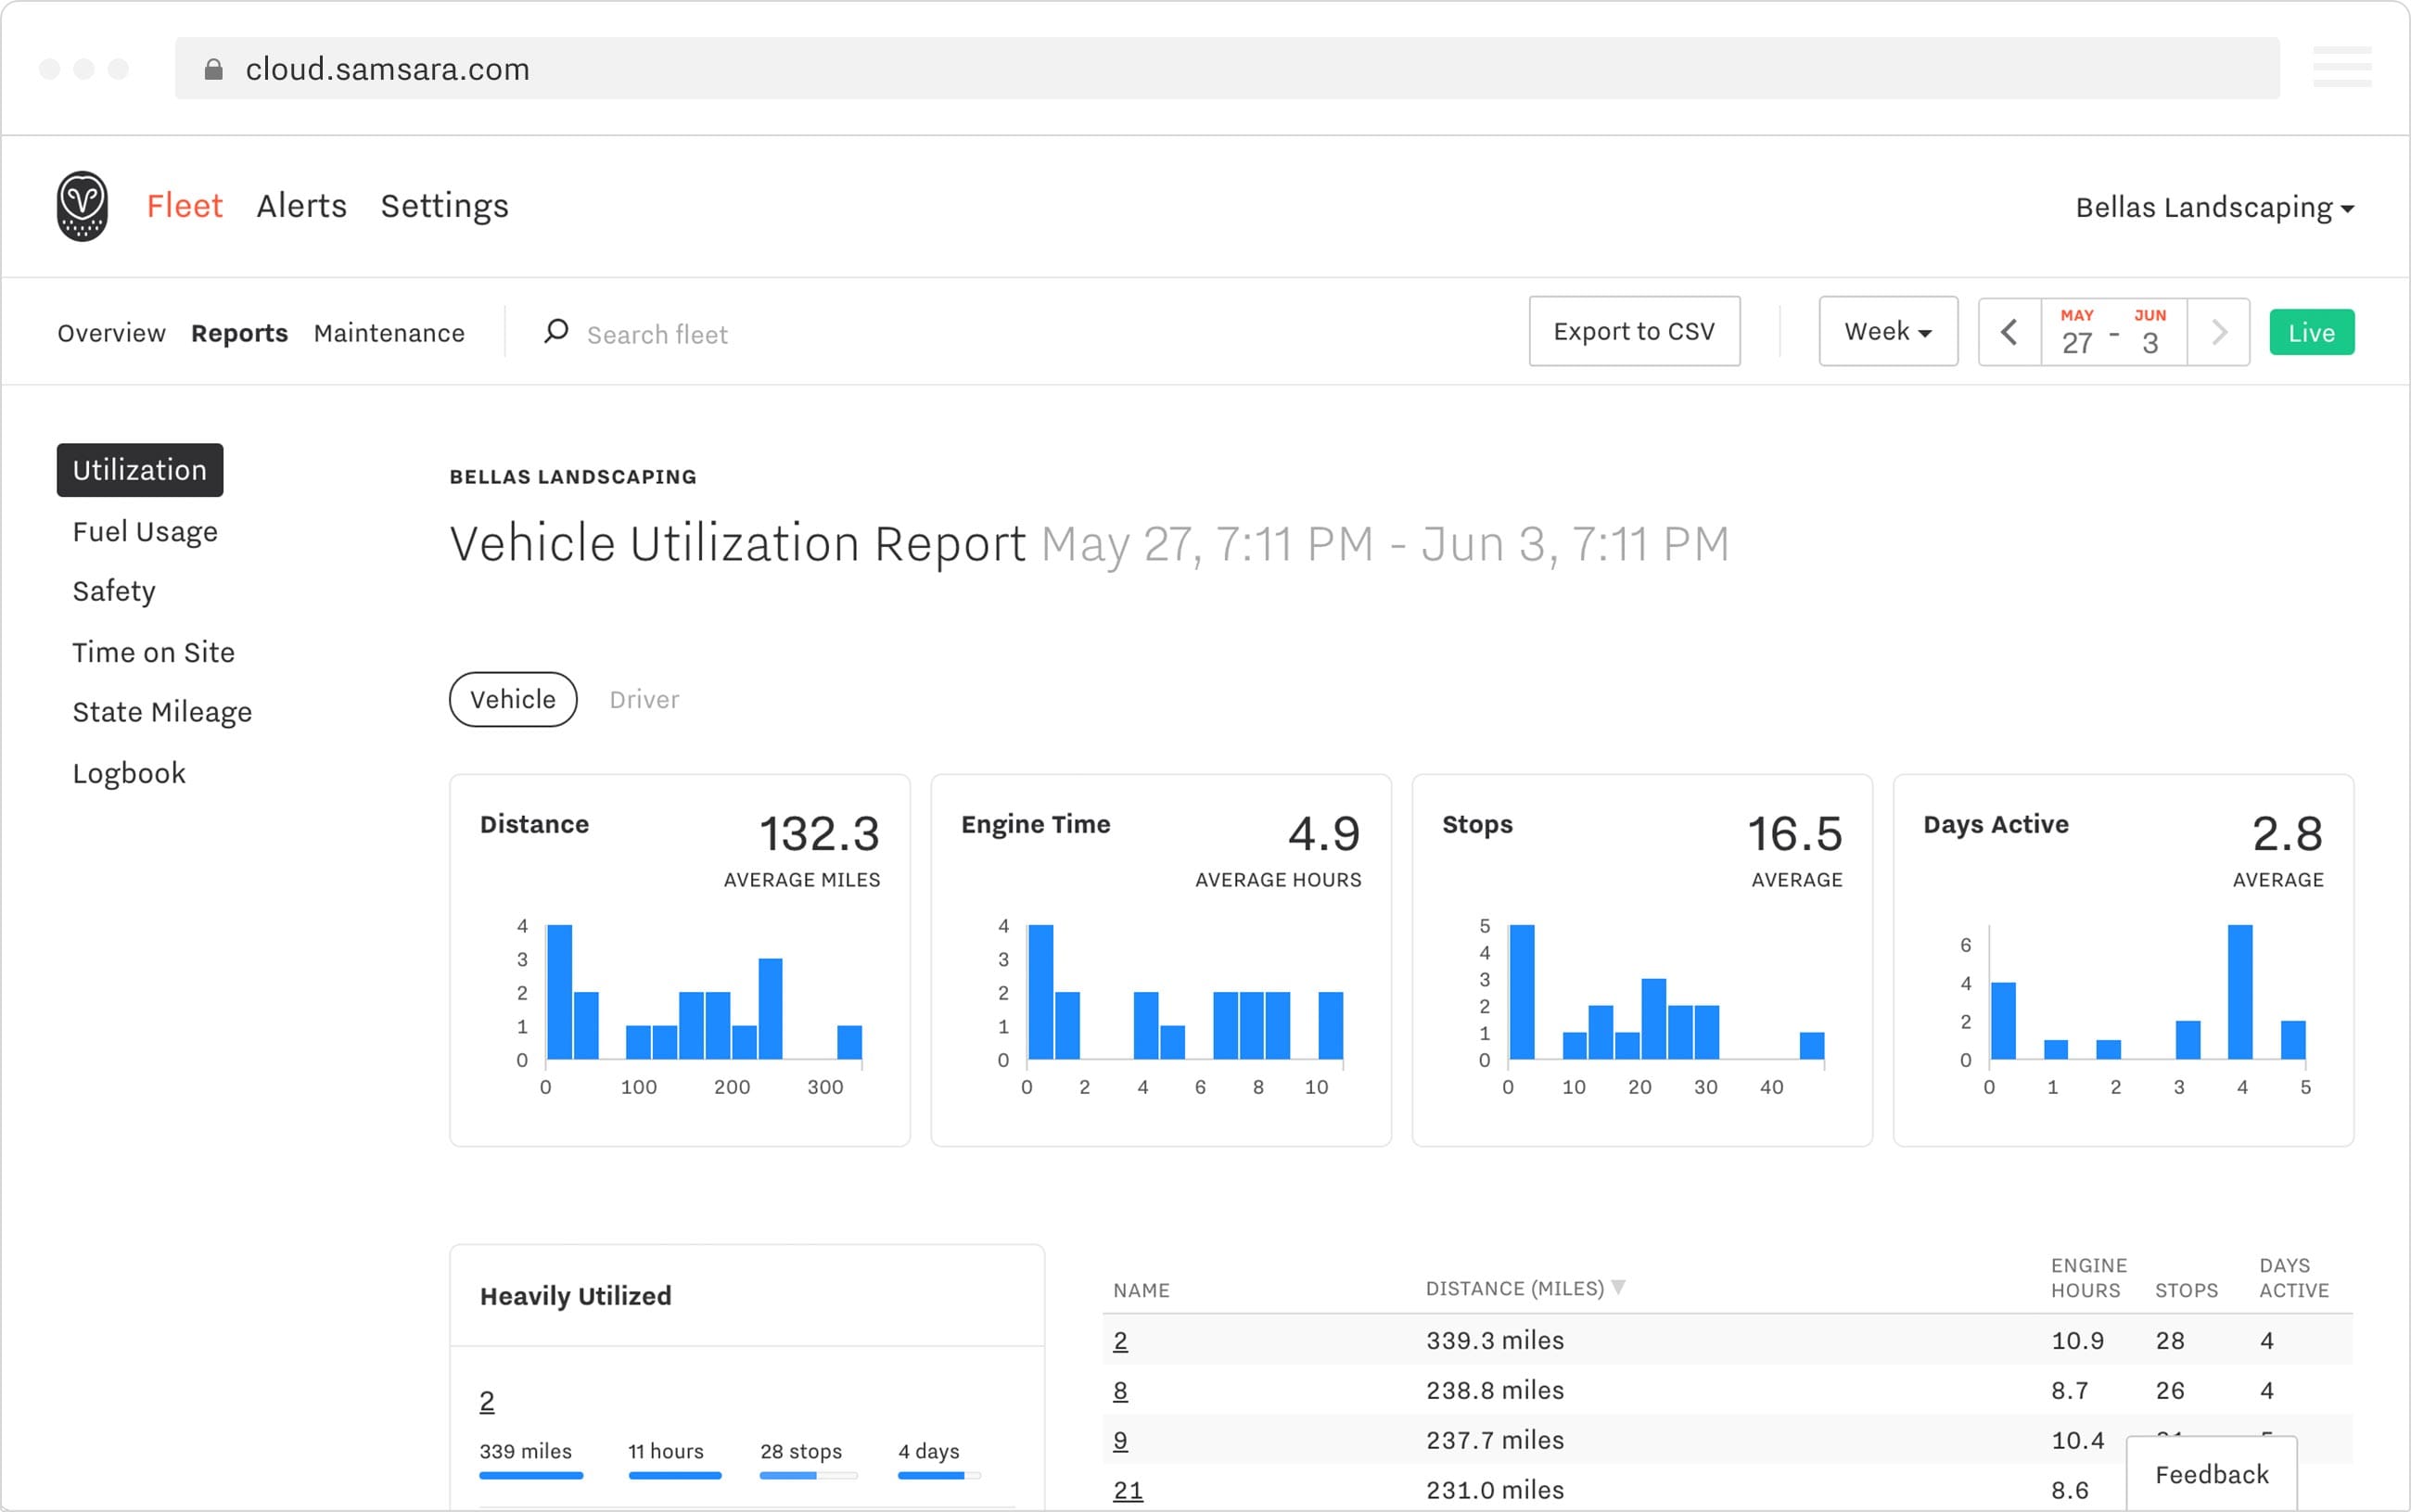Click the Export to CSV button
Viewport: 2411px width, 1512px height.
tap(1634, 332)
